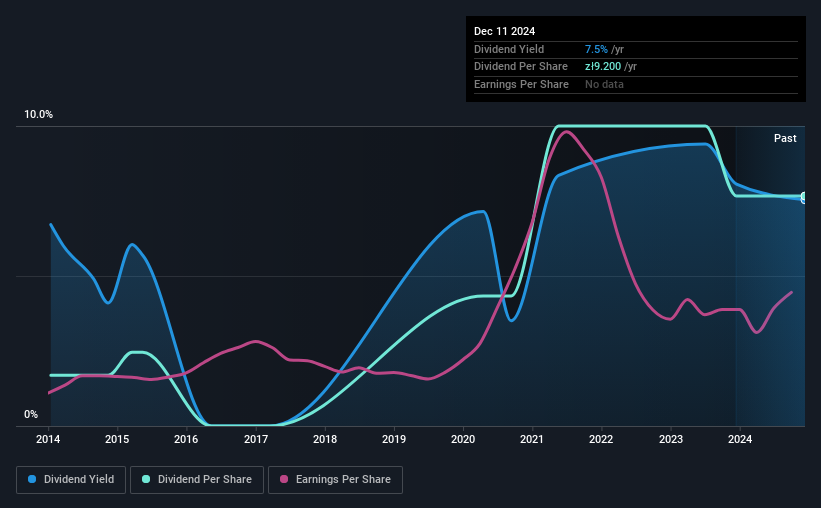
Task: Toggle the Dividend Per Share legend button
Action: (x=197, y=480)
